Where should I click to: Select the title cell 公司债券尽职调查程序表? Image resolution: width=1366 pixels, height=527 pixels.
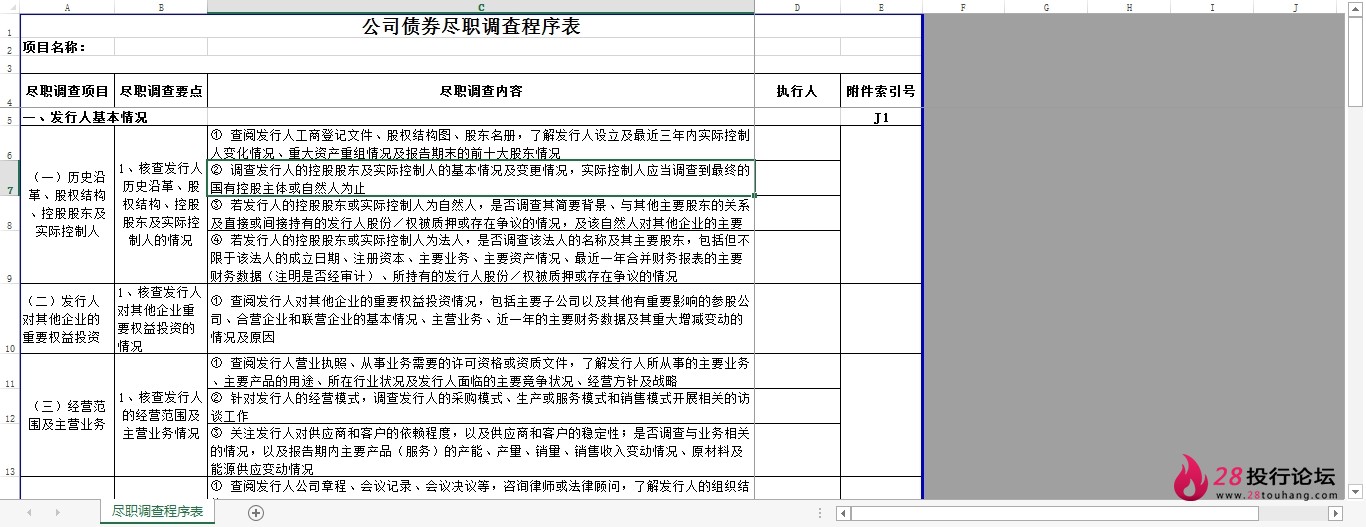pos(471,26)
